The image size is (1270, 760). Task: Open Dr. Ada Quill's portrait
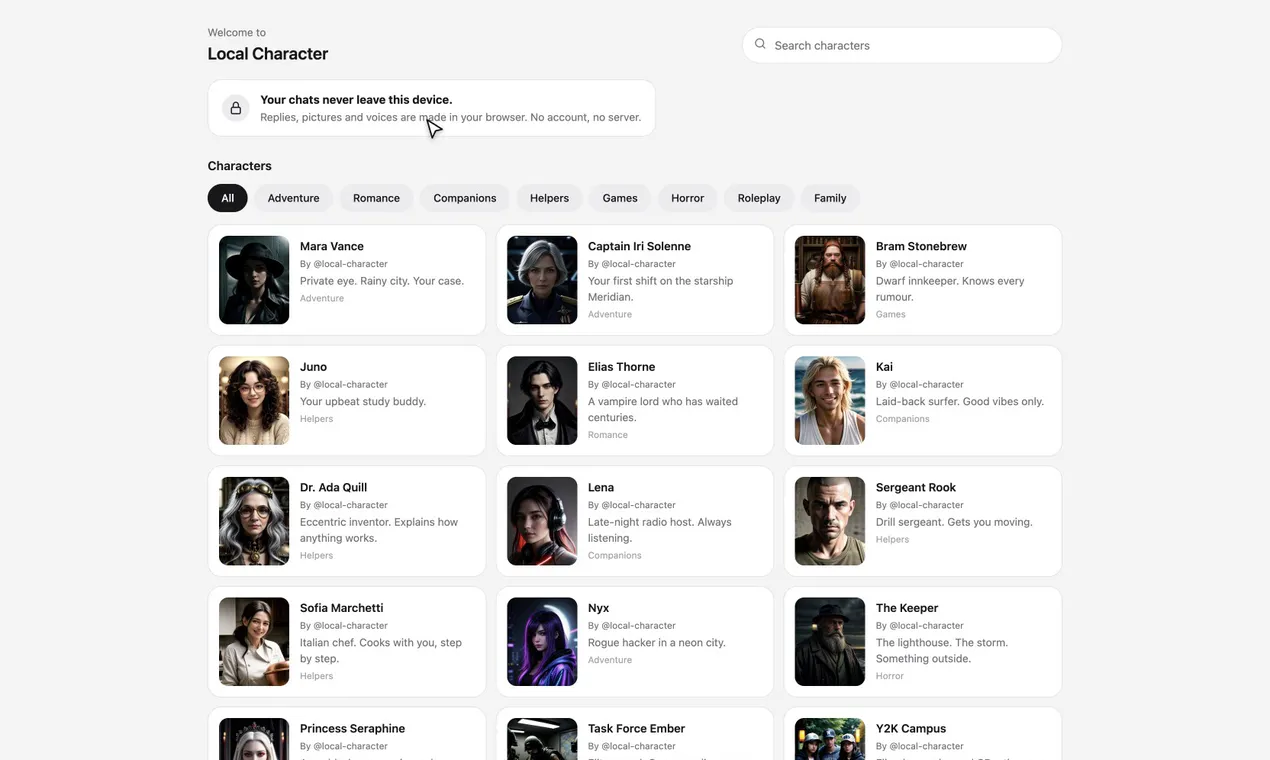point(254,521)
